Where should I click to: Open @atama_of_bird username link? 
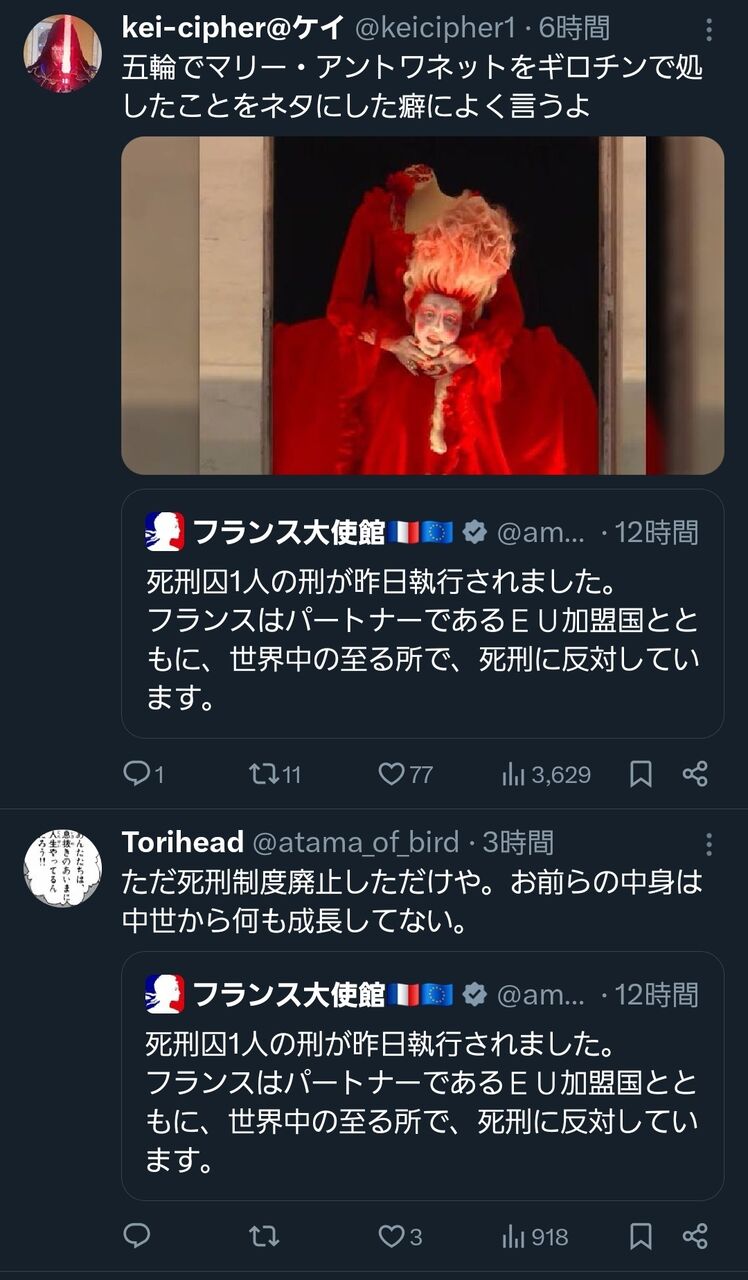click(x=355, y=842)
